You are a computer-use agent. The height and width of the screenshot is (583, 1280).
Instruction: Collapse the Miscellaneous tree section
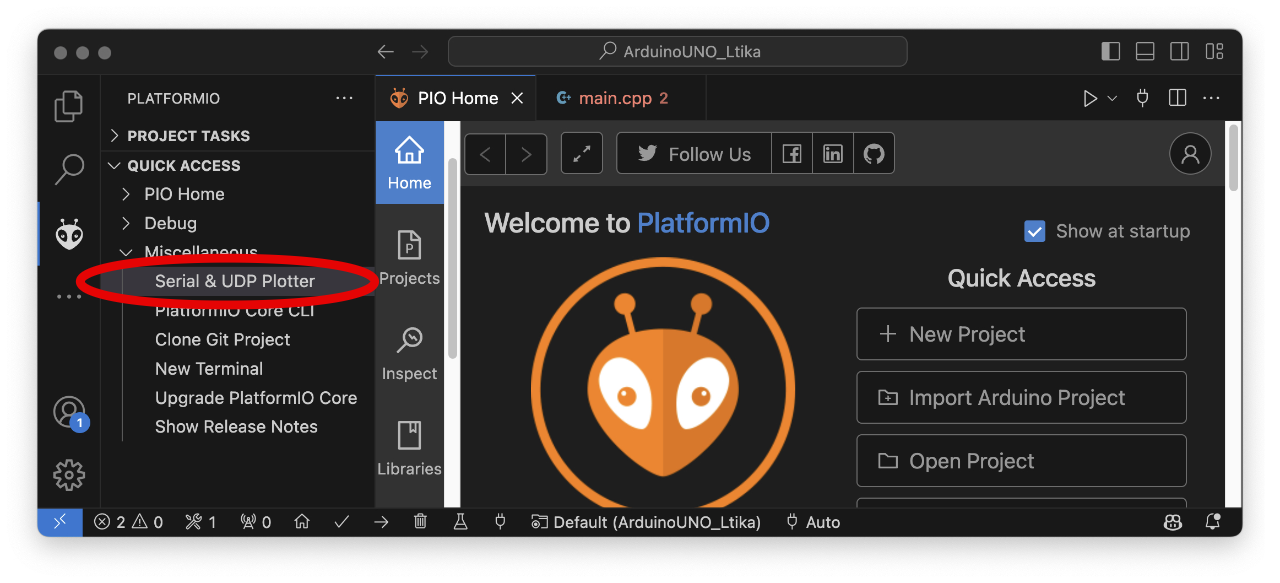(x=126, y=252)
